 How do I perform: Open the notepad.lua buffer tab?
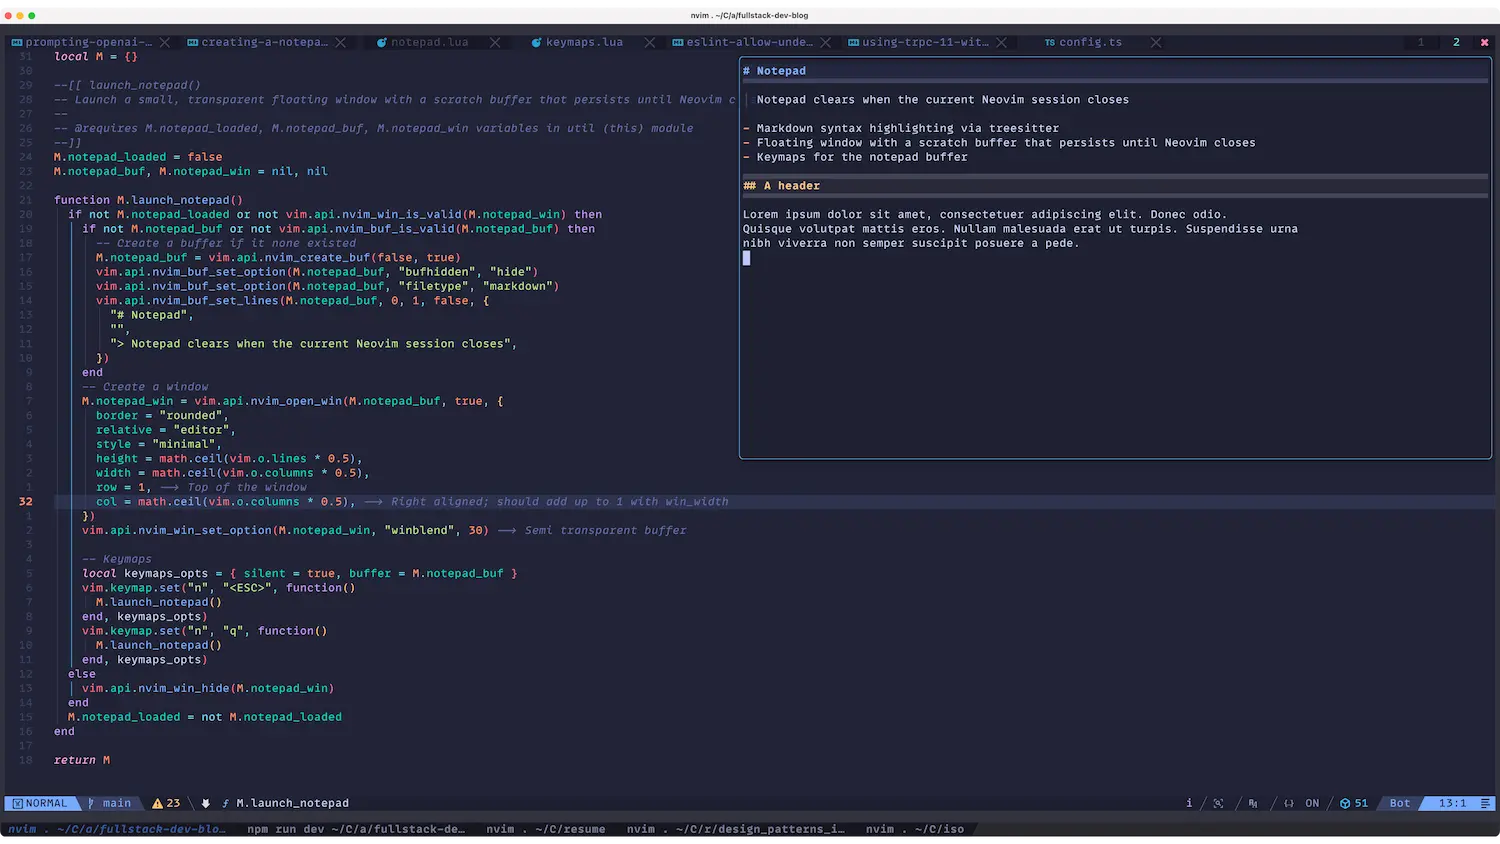[430, 43]
